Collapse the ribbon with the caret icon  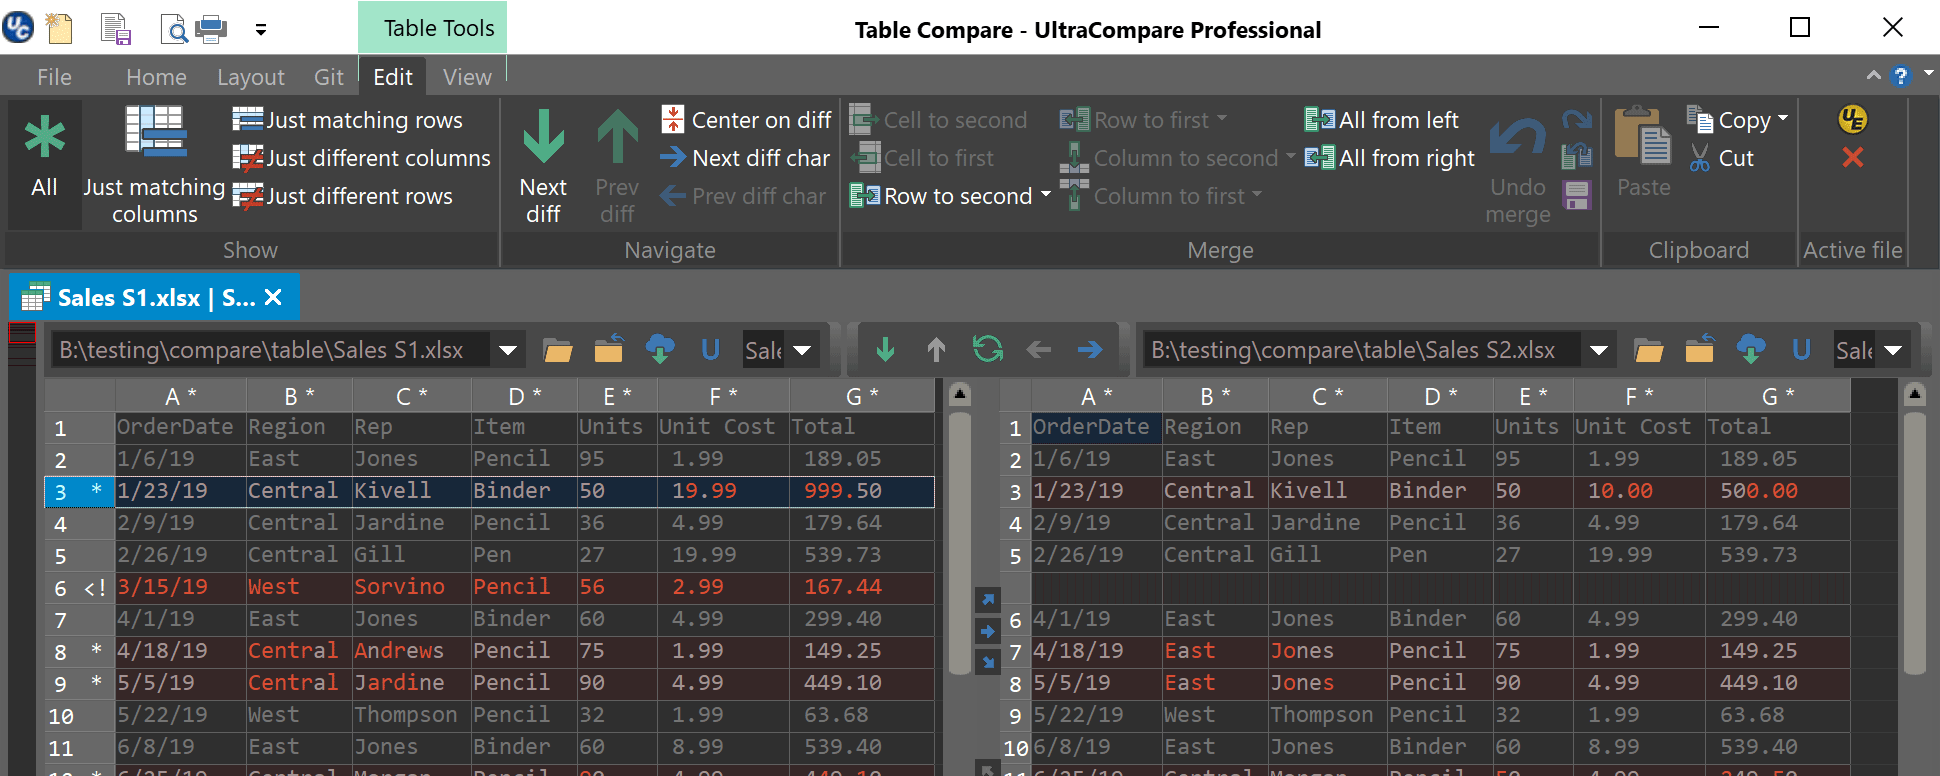(1873, 75)
